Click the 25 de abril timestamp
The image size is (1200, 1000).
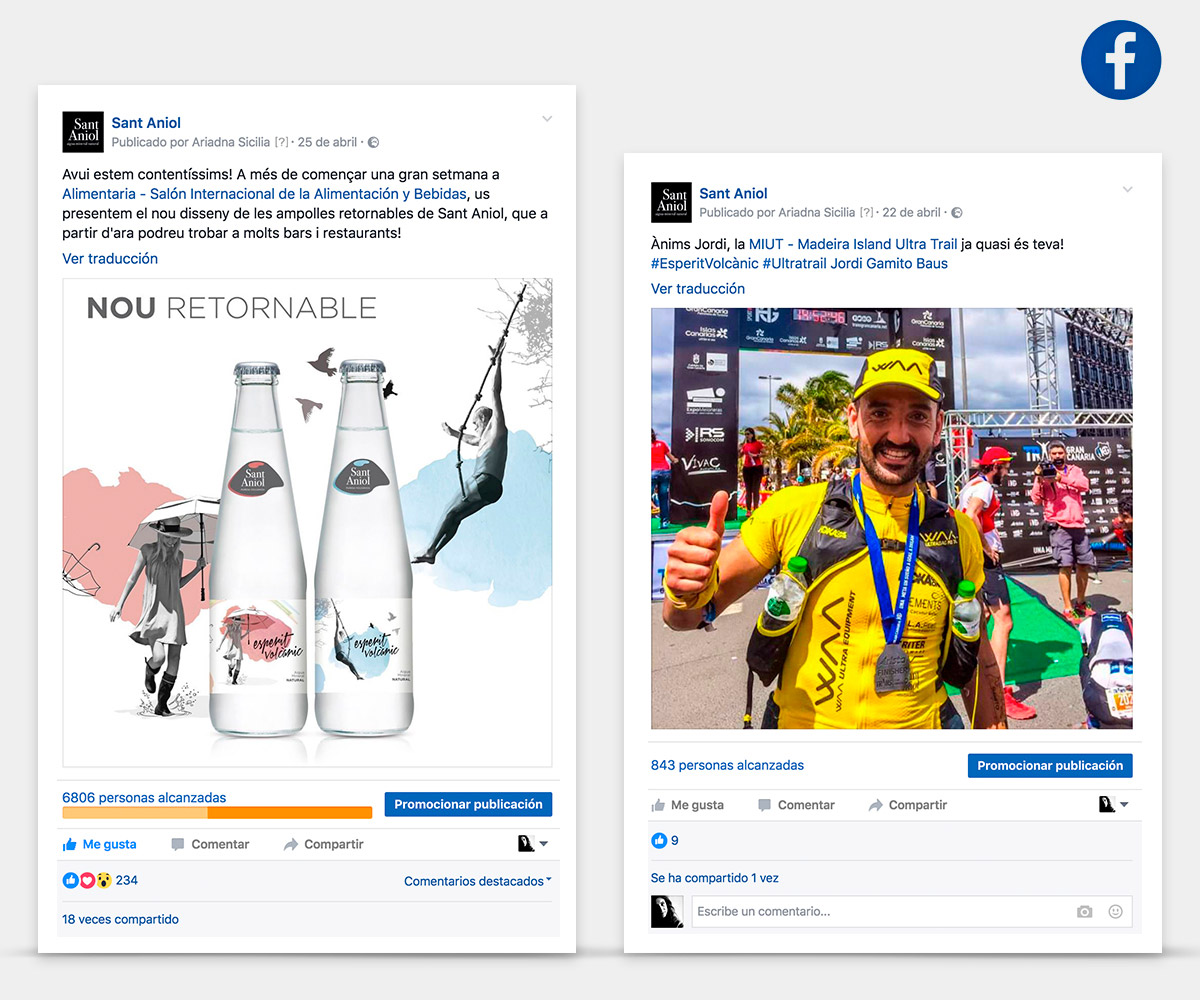pyautogui.click(x=327, y=142)
